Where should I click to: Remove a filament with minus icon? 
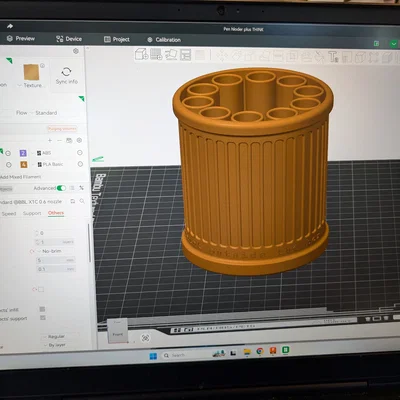59,140
